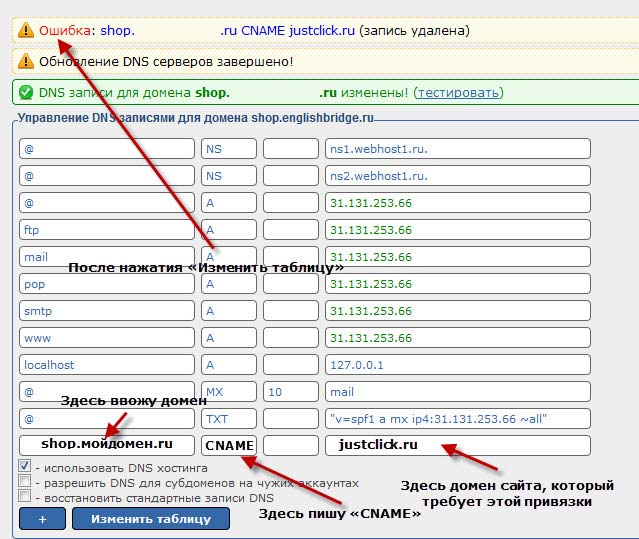639x539 pixels.
Task: Click the CNAME record type field
Action: [x=229, y=445]
